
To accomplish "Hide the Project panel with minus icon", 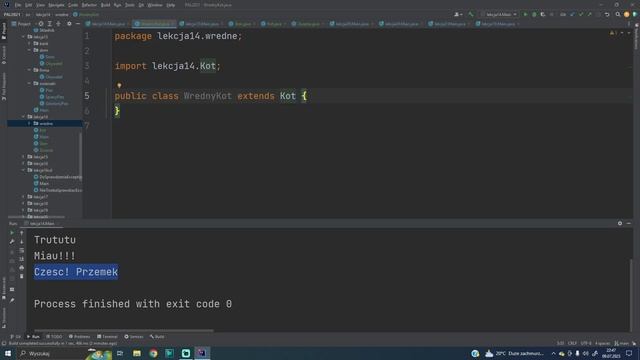I will coord(78,24).
